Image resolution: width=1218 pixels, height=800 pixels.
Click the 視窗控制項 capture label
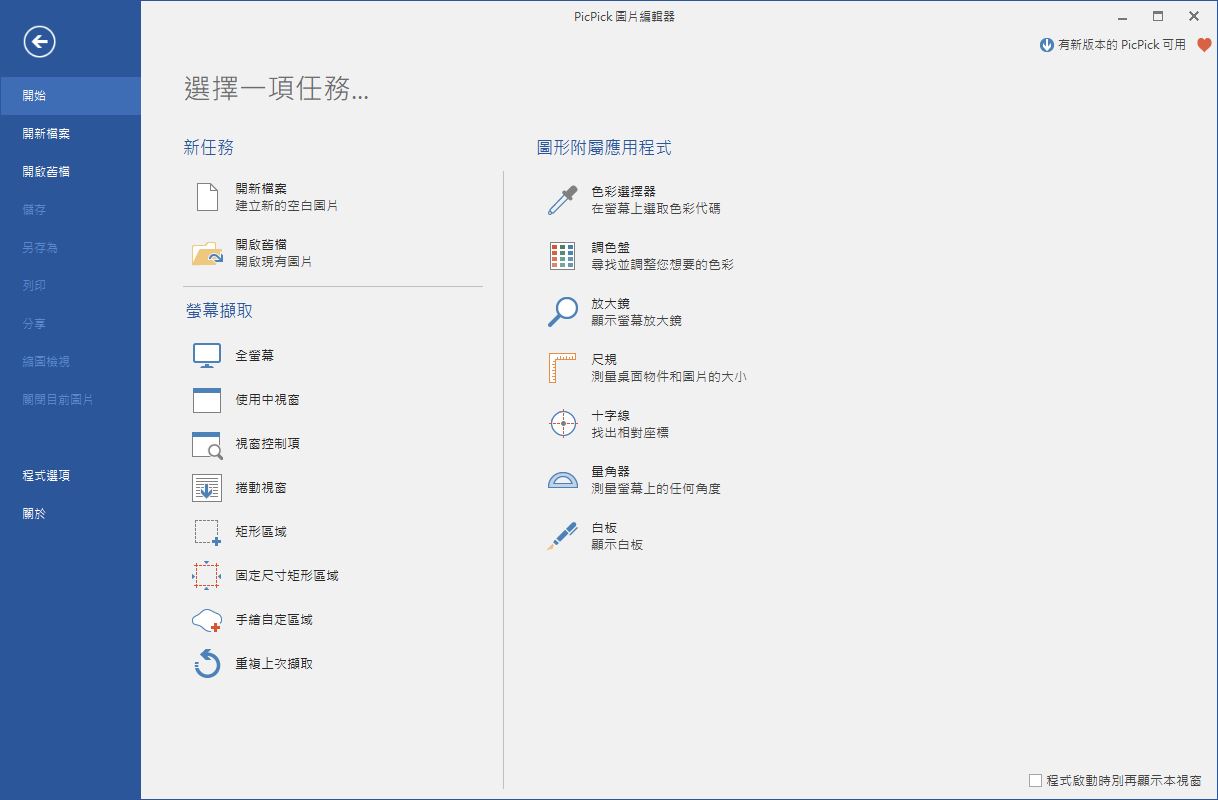268,444
